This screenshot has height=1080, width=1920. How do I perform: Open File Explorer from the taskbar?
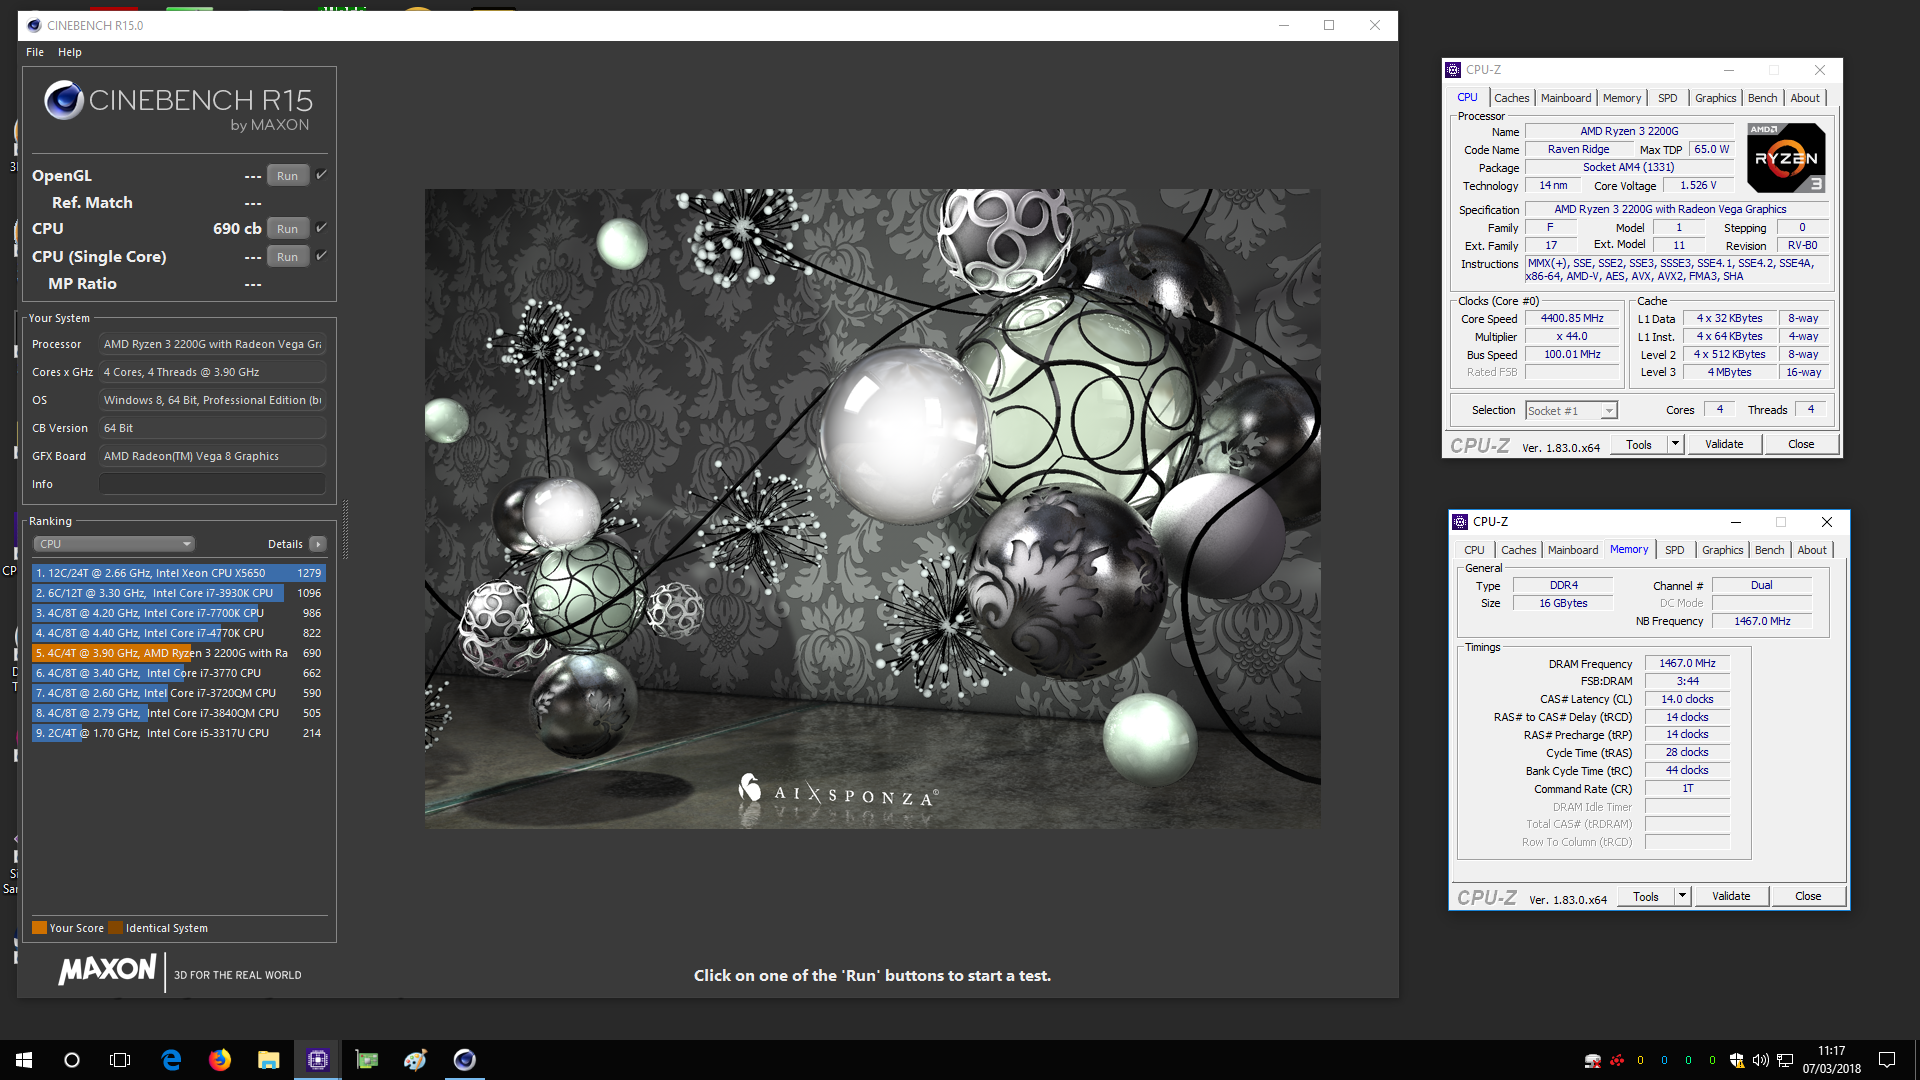268,1060
